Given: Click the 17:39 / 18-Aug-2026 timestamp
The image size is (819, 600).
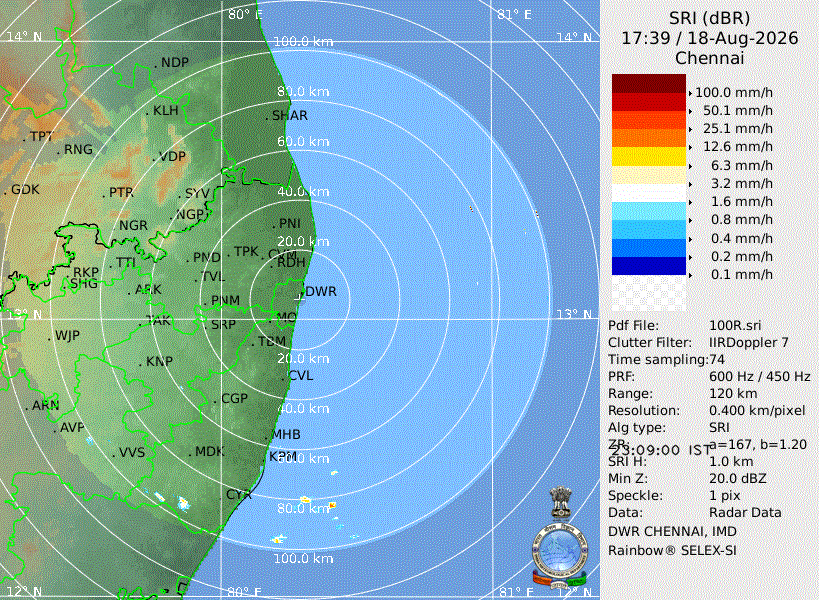Looking at the screenshot, I should pos(709,38).
